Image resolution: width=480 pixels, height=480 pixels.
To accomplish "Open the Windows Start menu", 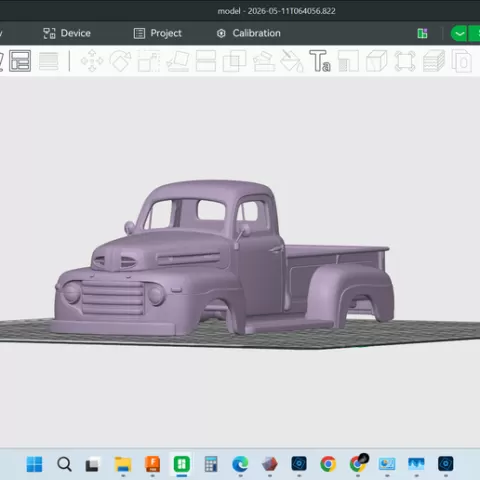I will coord(34,464).
